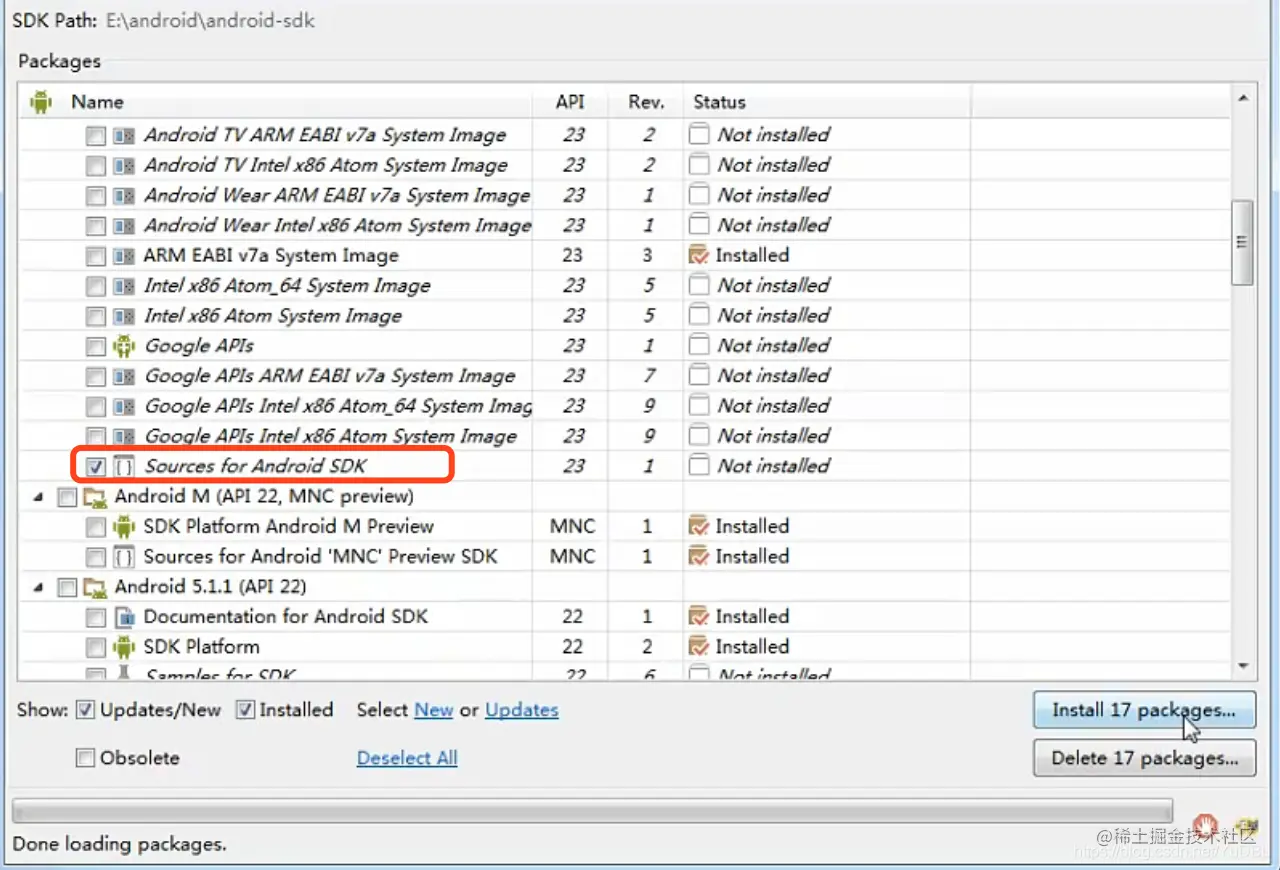Click Delete 17 packages button
1280x870 pixels.
click(1144, 758)
